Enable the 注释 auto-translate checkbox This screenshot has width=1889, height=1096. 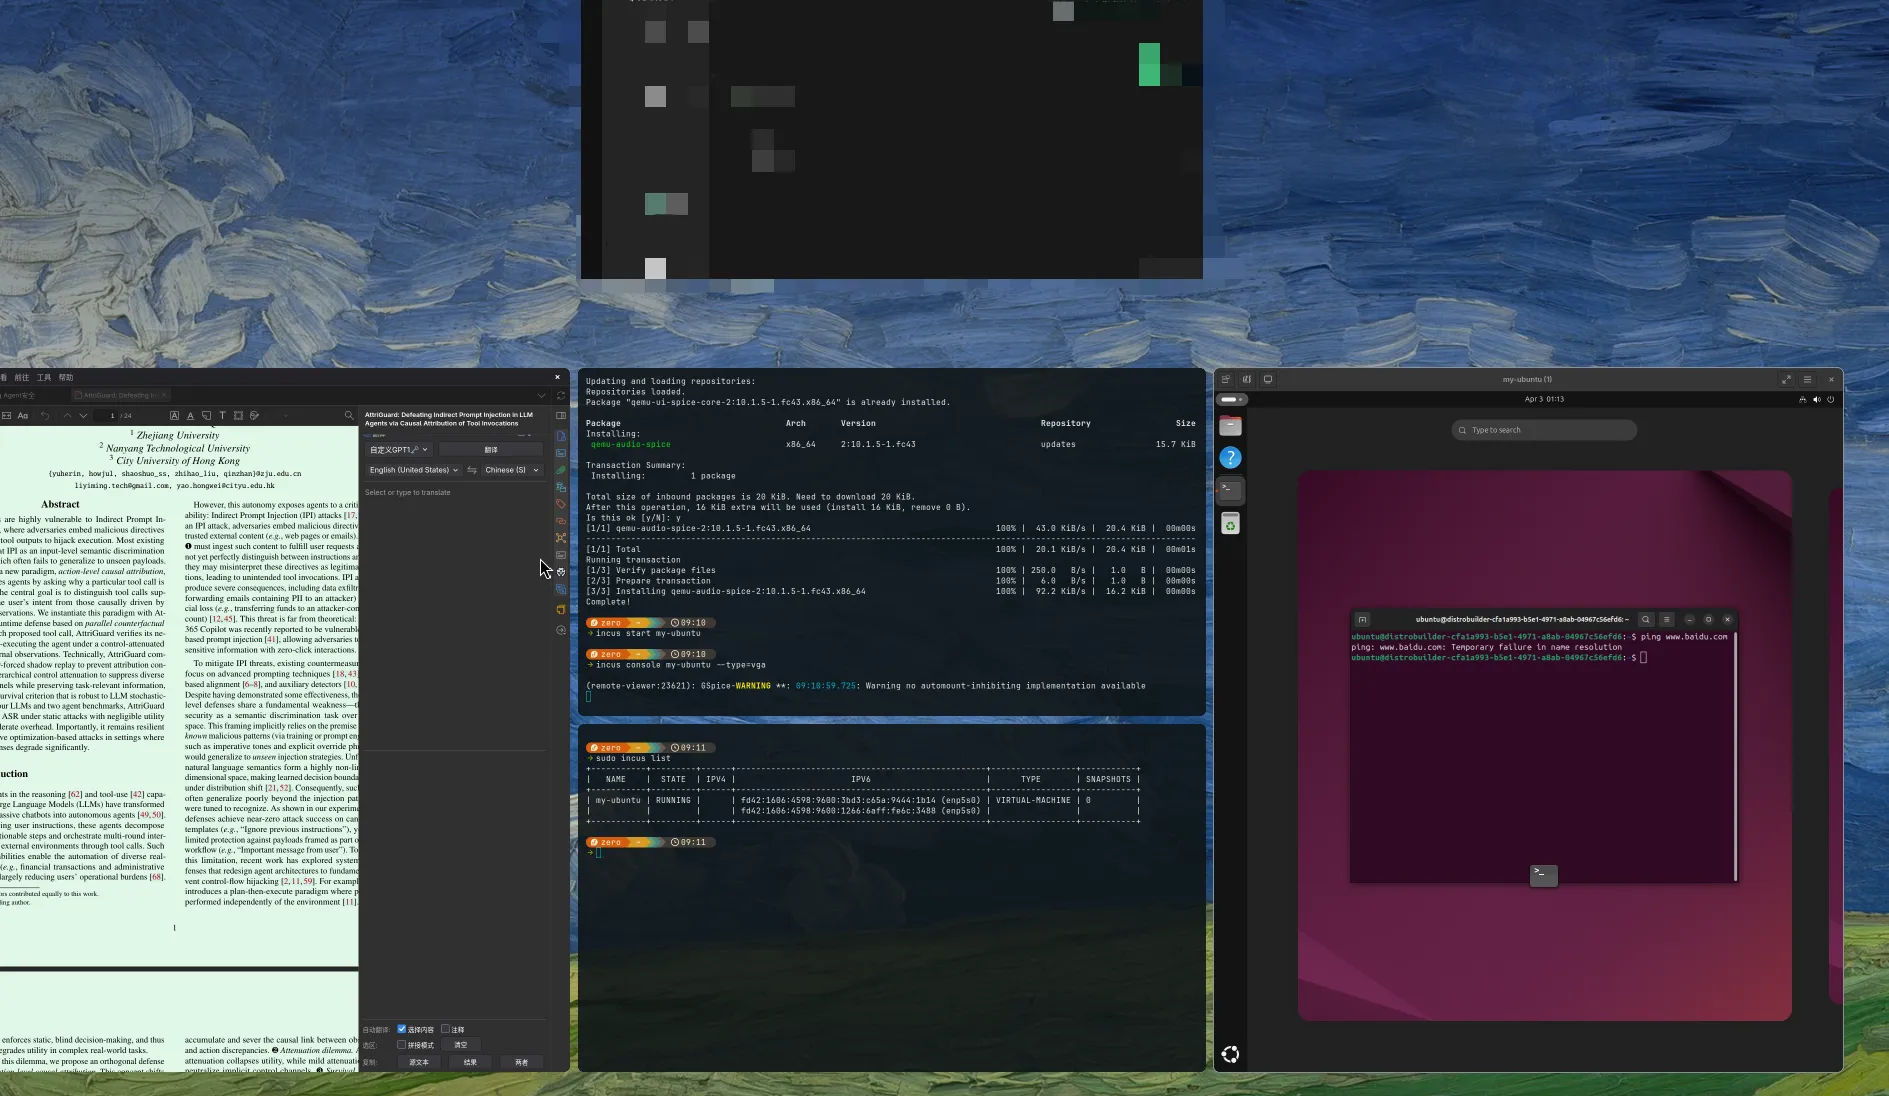click(x=446, y=1029)
